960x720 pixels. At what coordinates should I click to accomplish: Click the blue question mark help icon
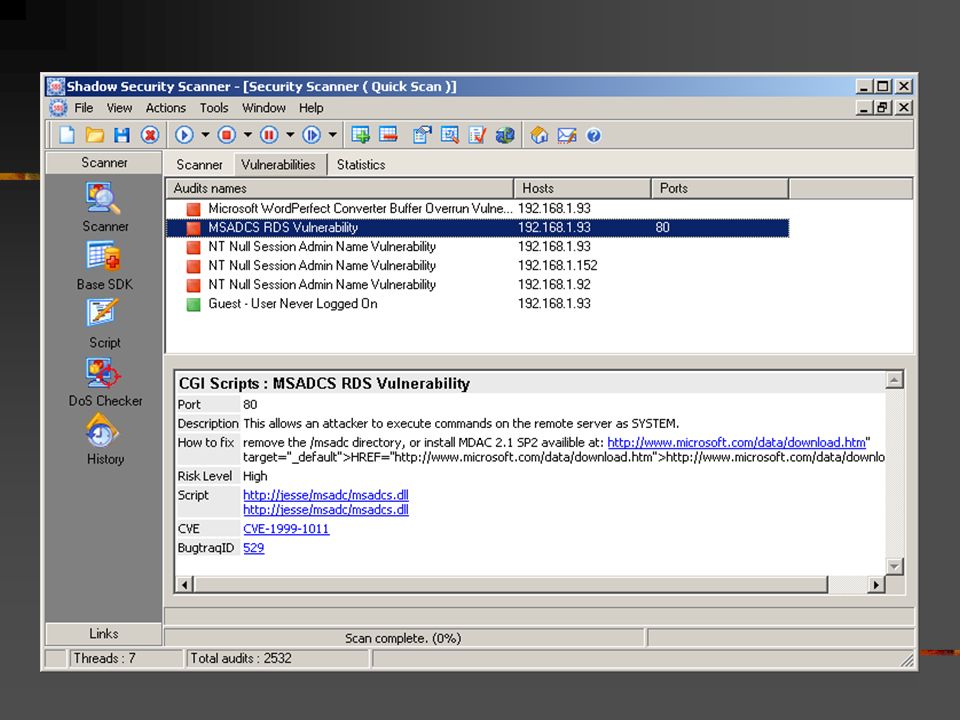pyautogui.click(x=593, y=135)
